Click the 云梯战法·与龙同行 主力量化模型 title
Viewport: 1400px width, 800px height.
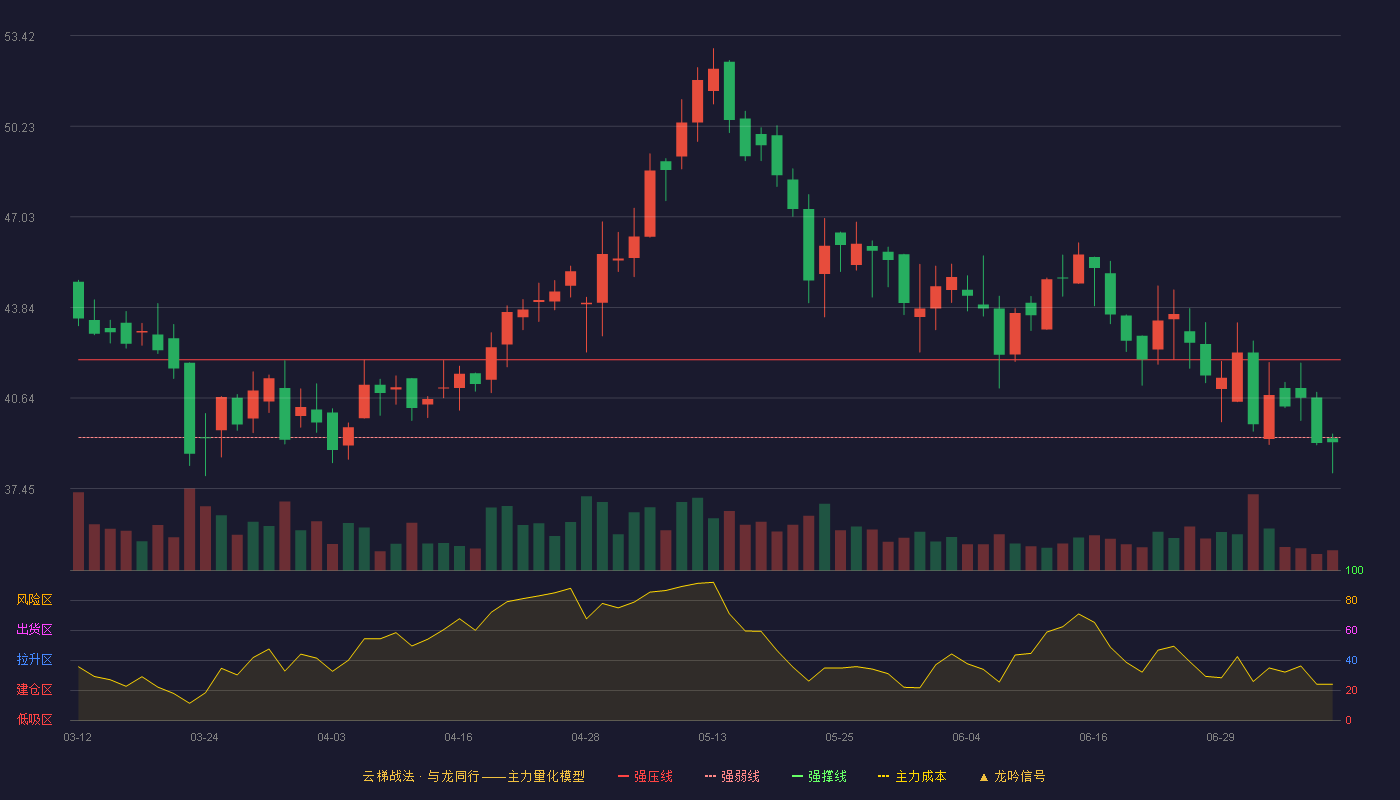(x=473, y=776)
